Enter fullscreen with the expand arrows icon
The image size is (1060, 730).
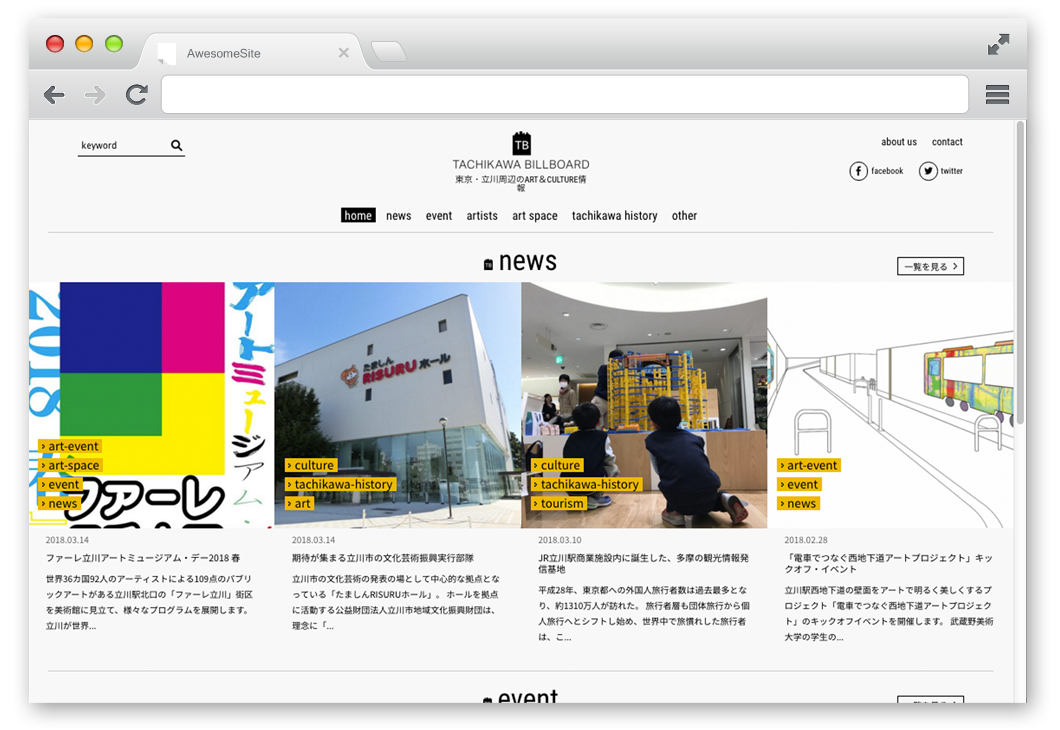point(998,45)
